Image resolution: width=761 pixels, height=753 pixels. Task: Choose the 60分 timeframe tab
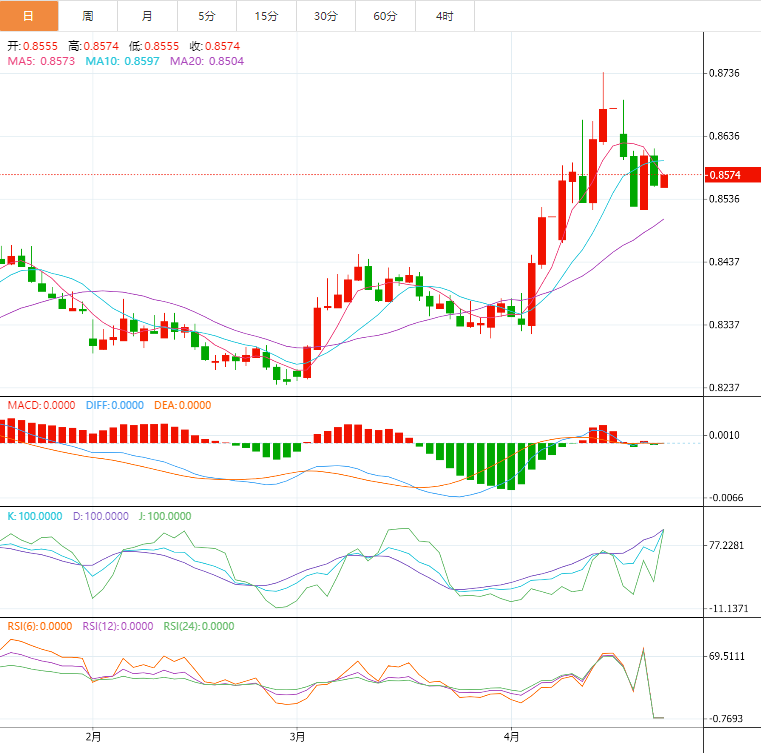coord(385,16)
